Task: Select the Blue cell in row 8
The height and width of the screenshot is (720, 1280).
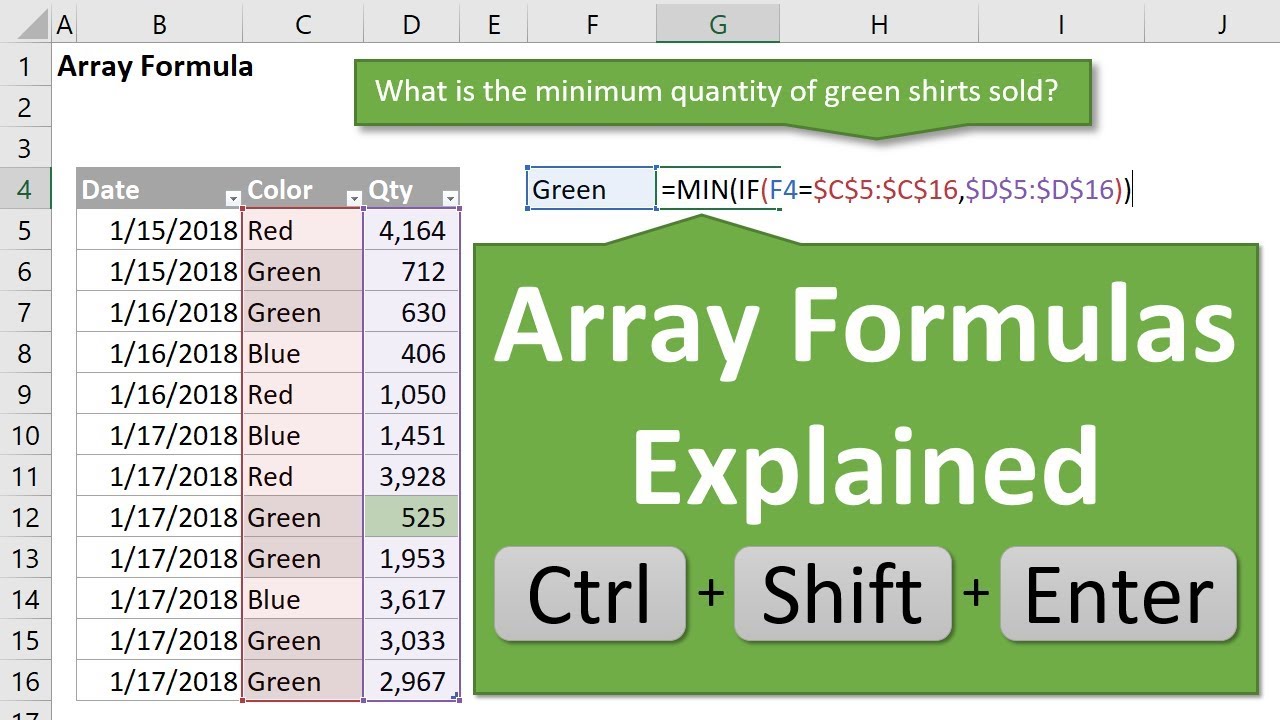Action: [303, 354]
